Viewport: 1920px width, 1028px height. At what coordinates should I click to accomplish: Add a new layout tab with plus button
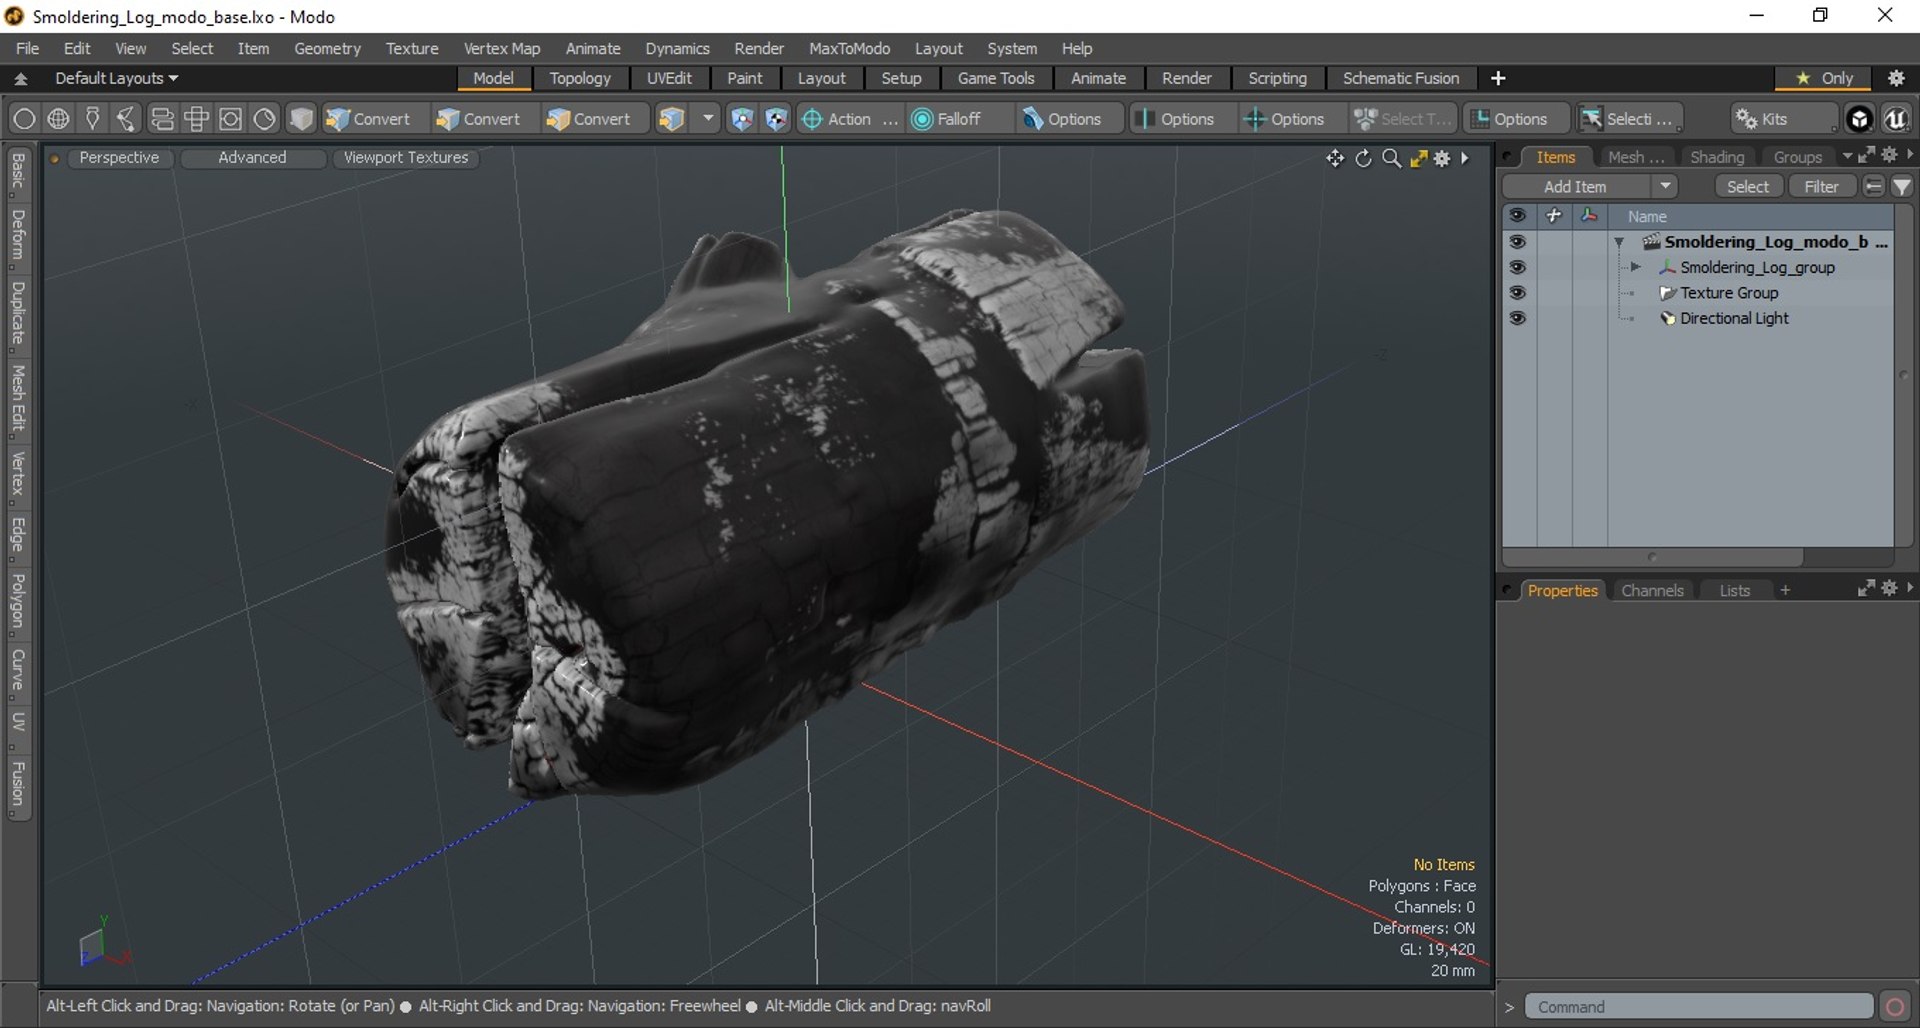pyautogui.click(x=1498, y=78)
